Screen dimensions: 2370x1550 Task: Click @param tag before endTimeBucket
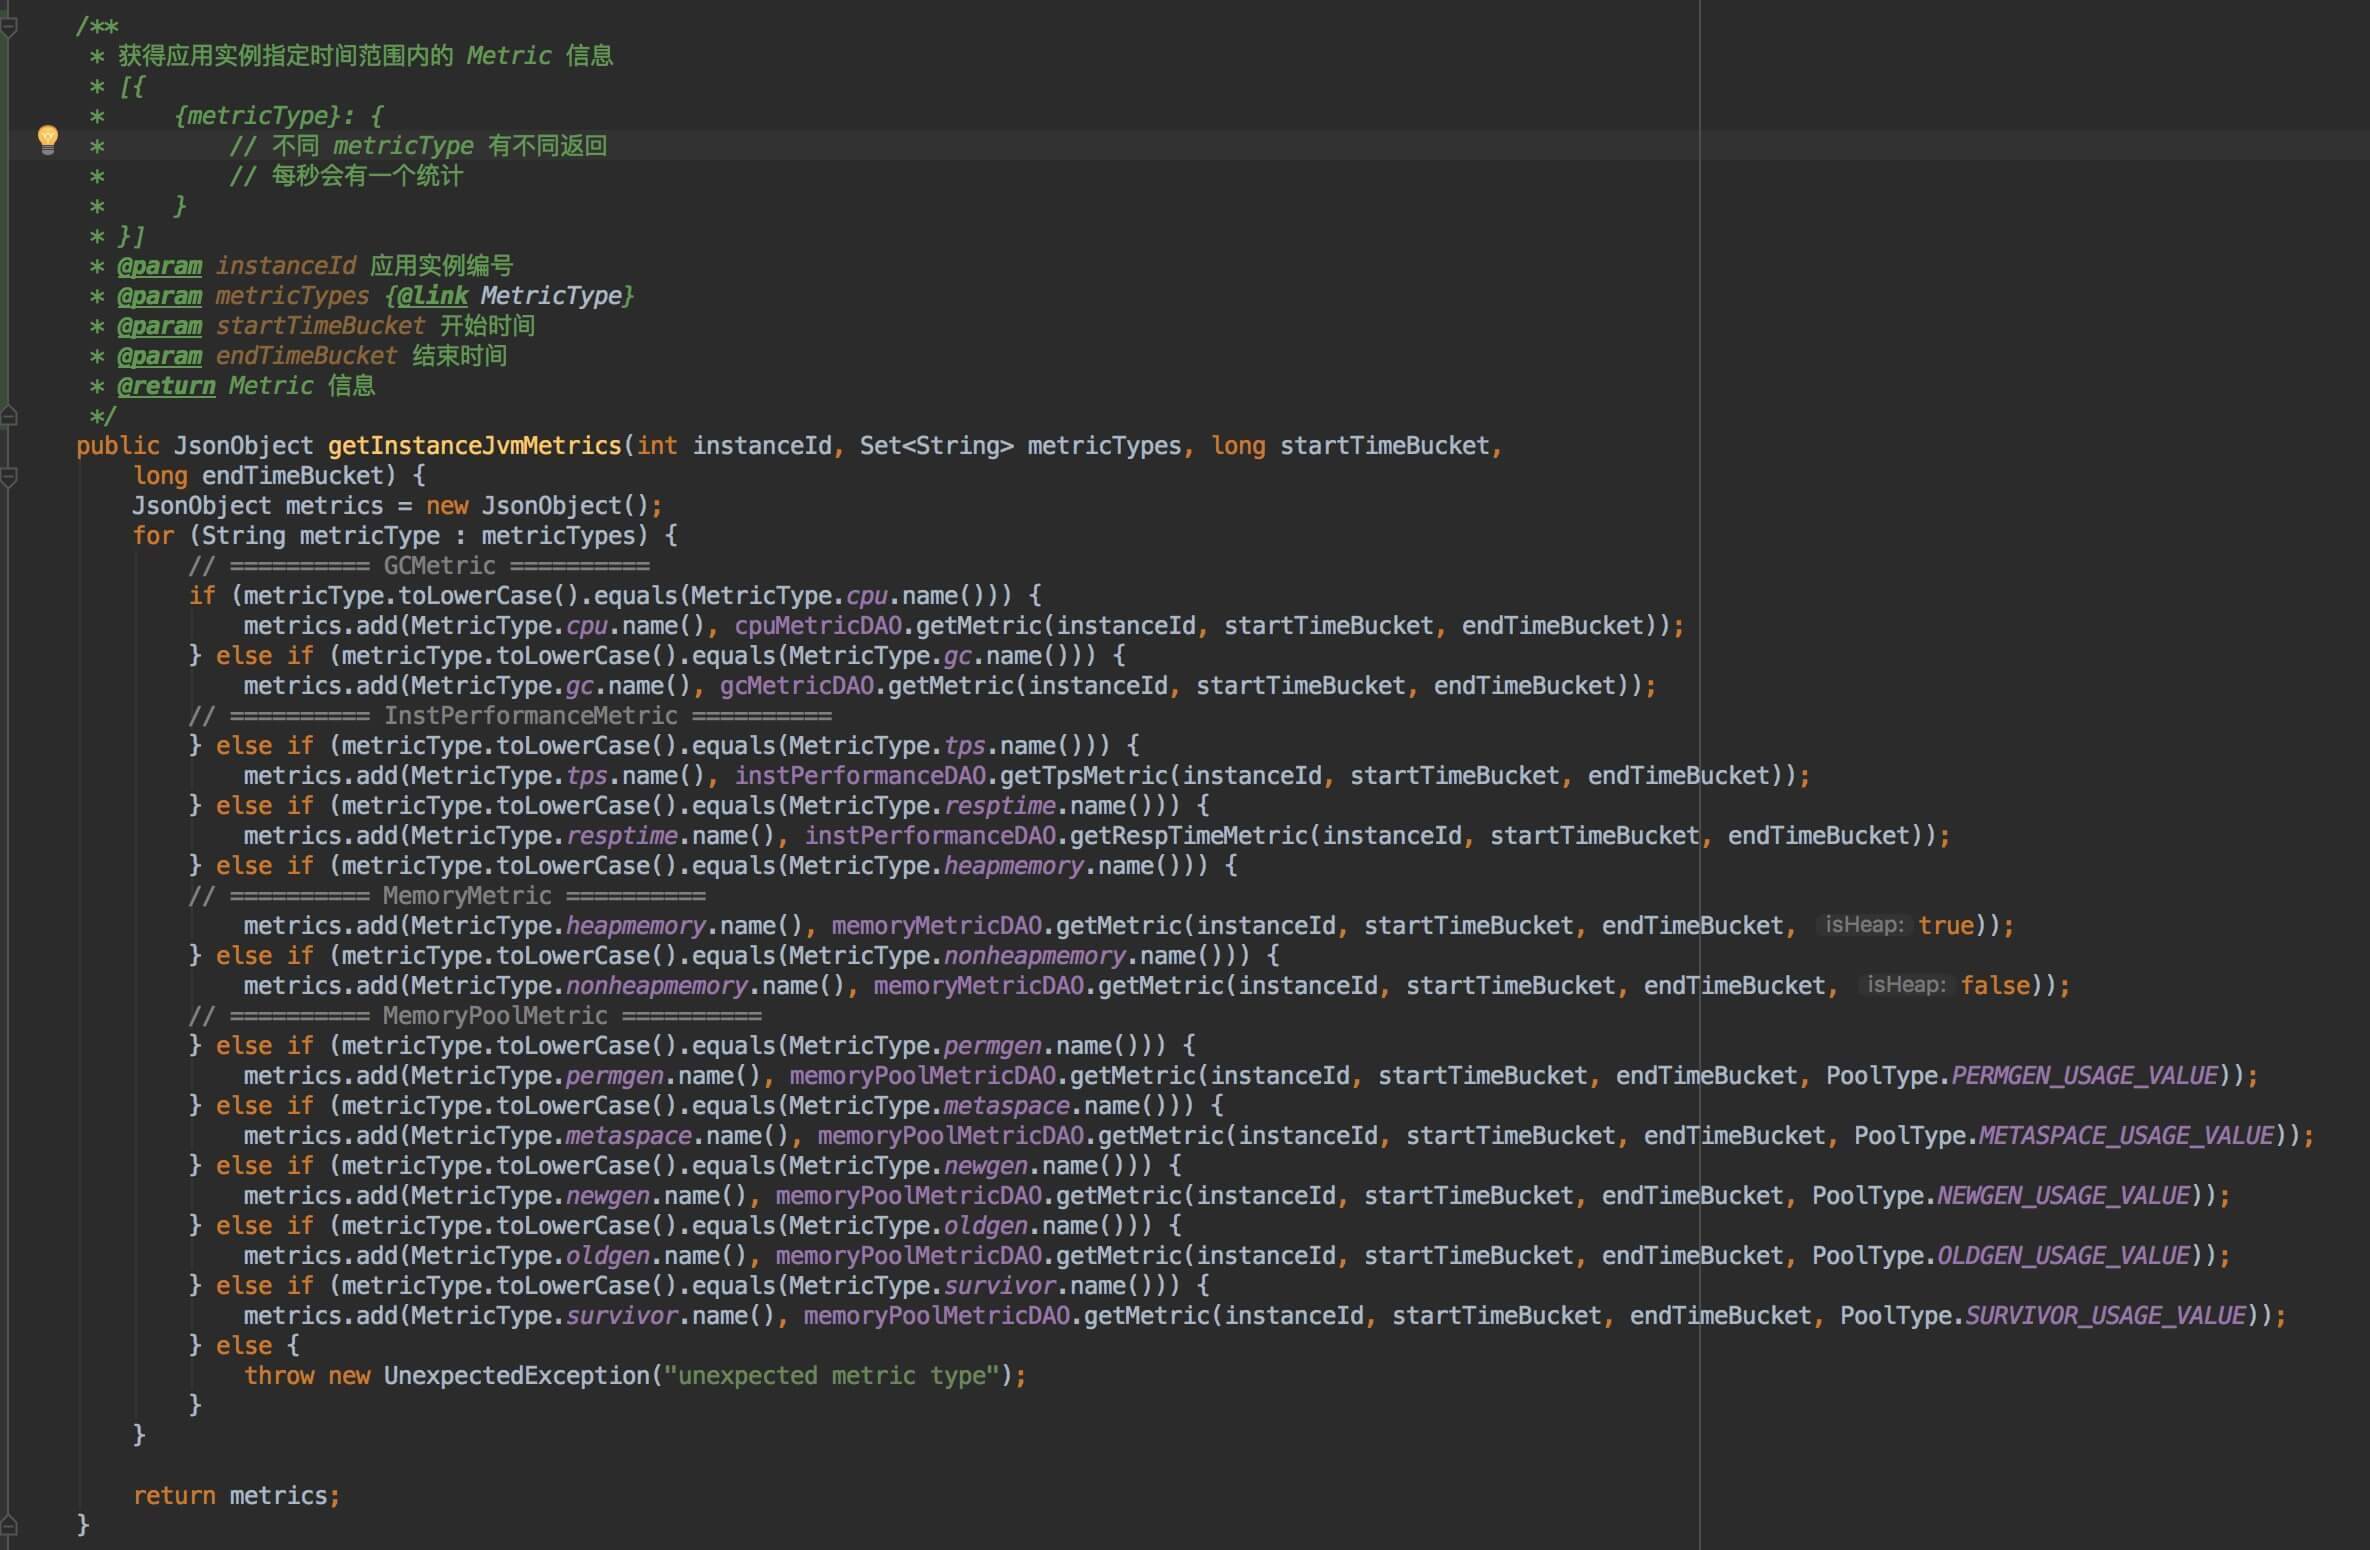[159, 356]
